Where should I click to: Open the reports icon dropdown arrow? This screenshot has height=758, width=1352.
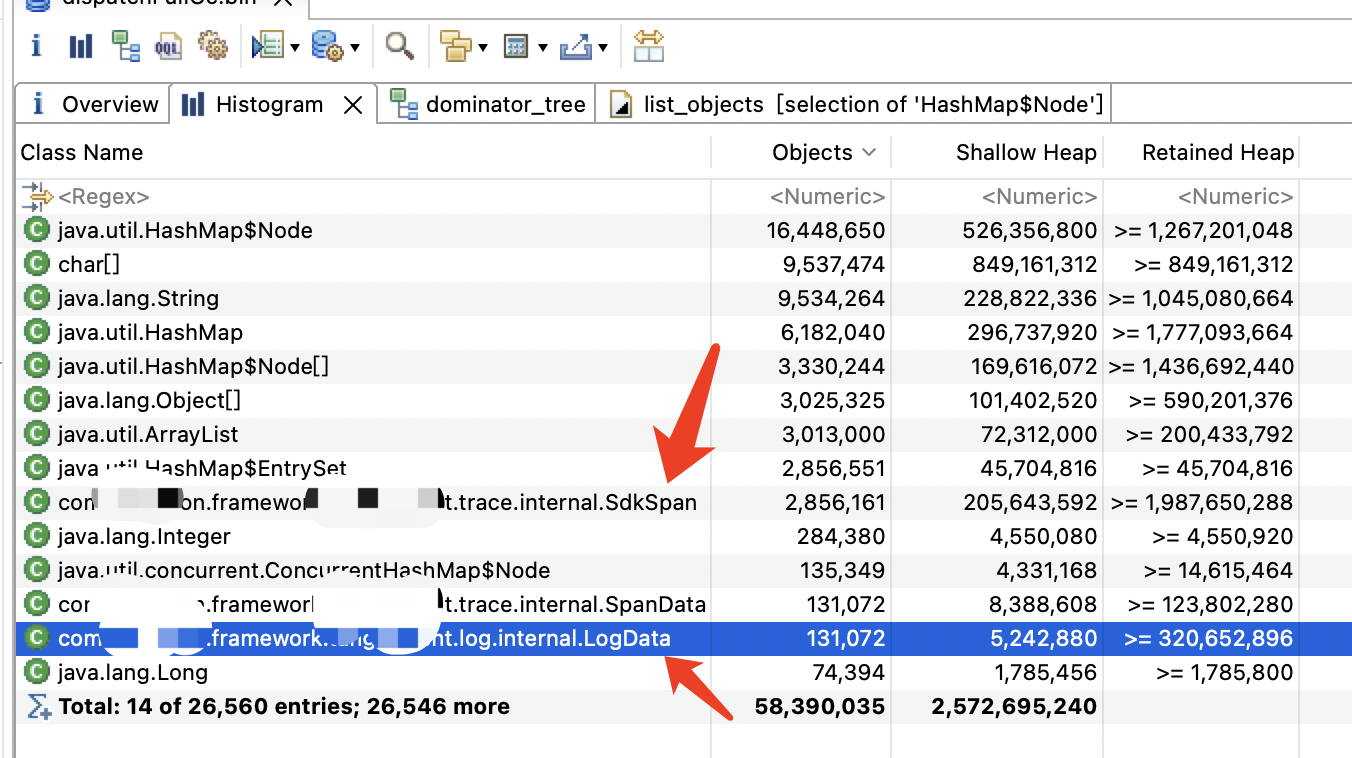point(295,47)
